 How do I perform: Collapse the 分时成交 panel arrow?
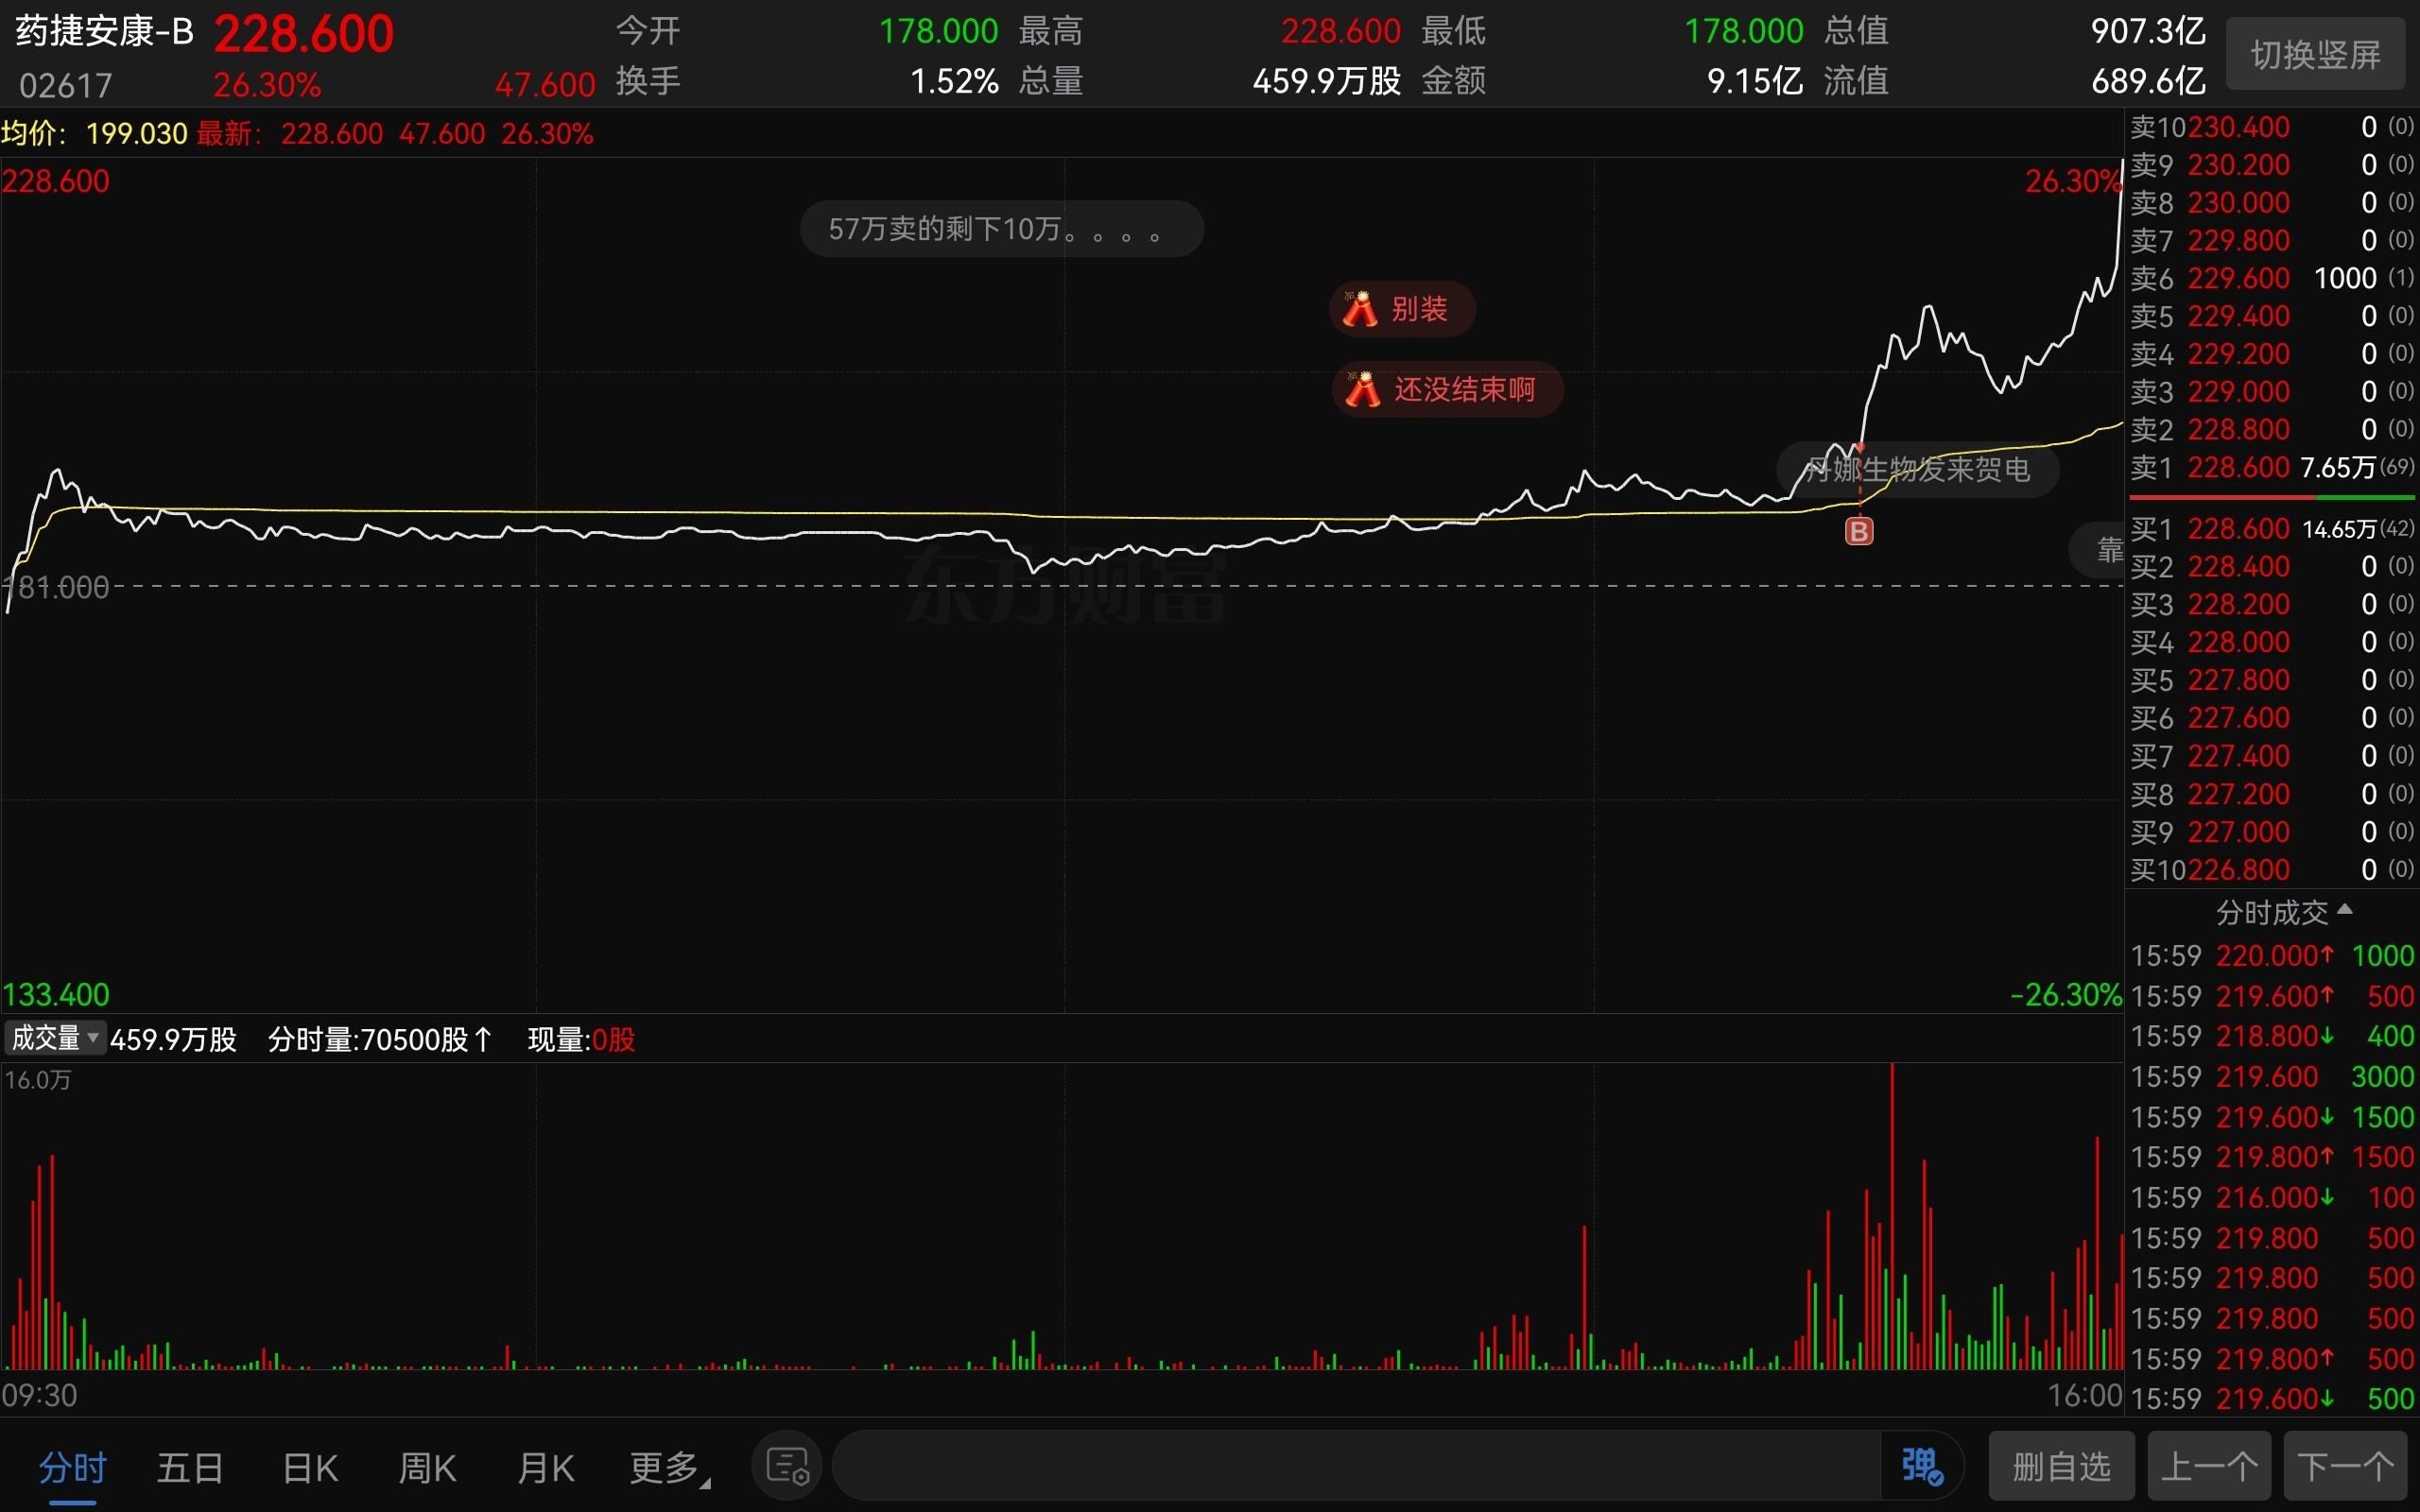tap(2345, 910)
